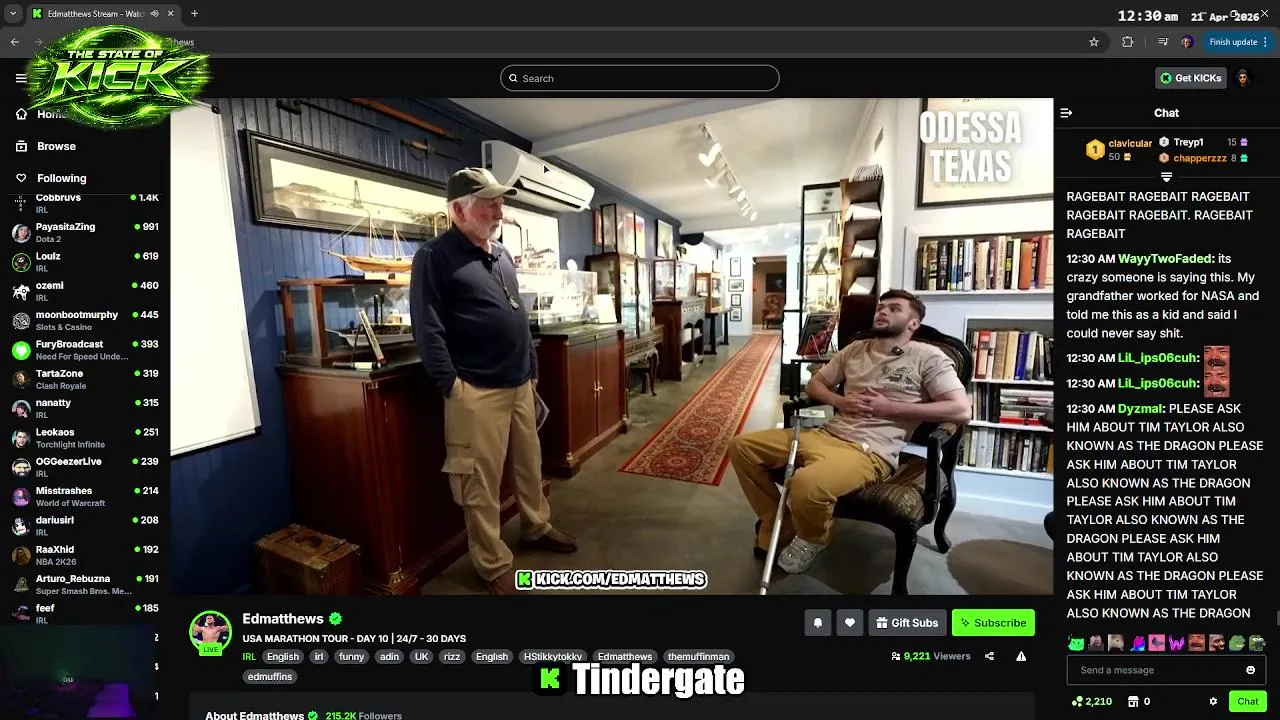The image size is (1280, 720).
Task: Open Browse in the sidebar
Action: (x=56, y=146)
